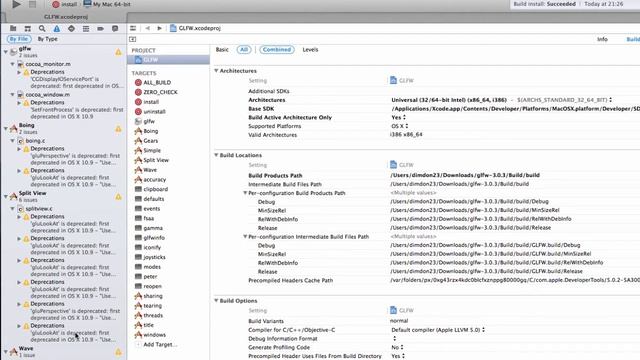Click the Valid Architectures value
This screenshot has width=640, height=360.
(x=406, y=135)
